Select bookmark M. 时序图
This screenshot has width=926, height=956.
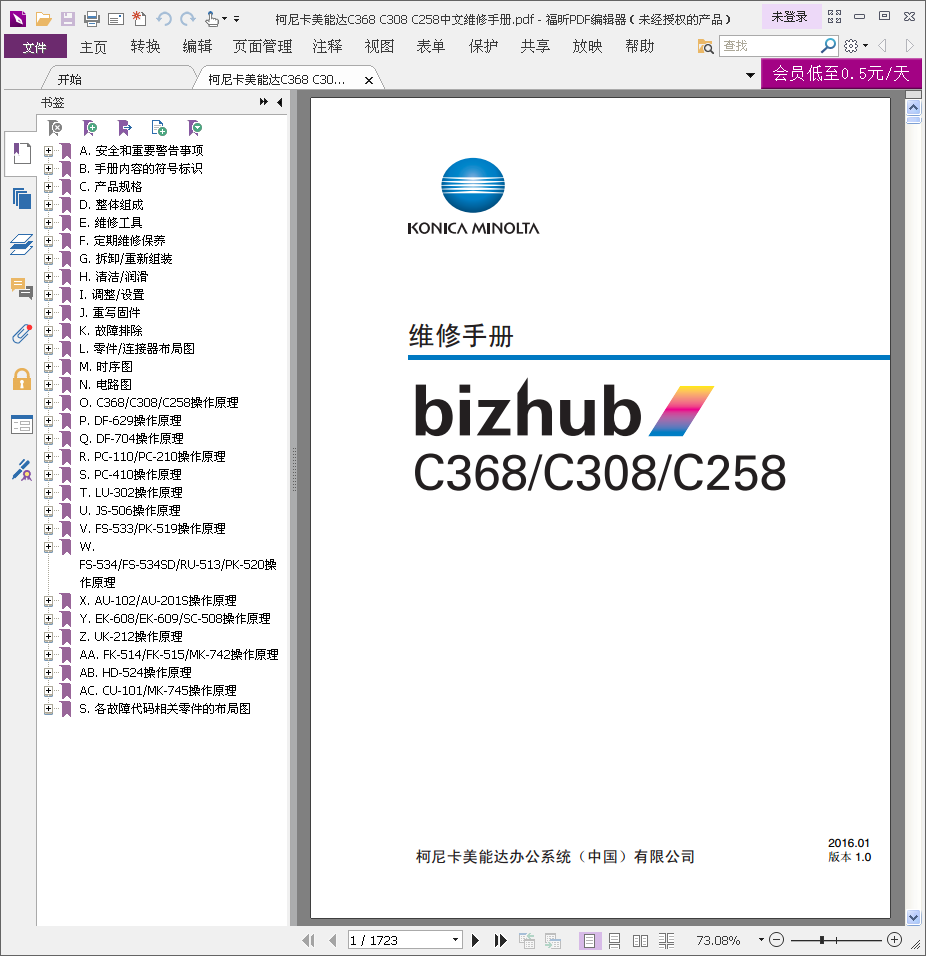coord(106,366)
